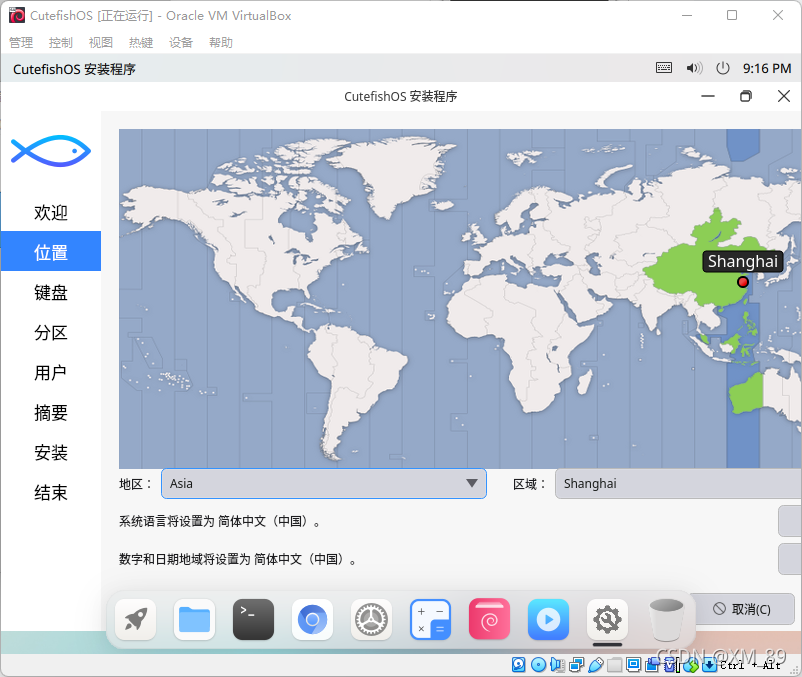Click VirtualBox optical disc status icon
The image size is (802, 677).
click(x=538, y=664)
